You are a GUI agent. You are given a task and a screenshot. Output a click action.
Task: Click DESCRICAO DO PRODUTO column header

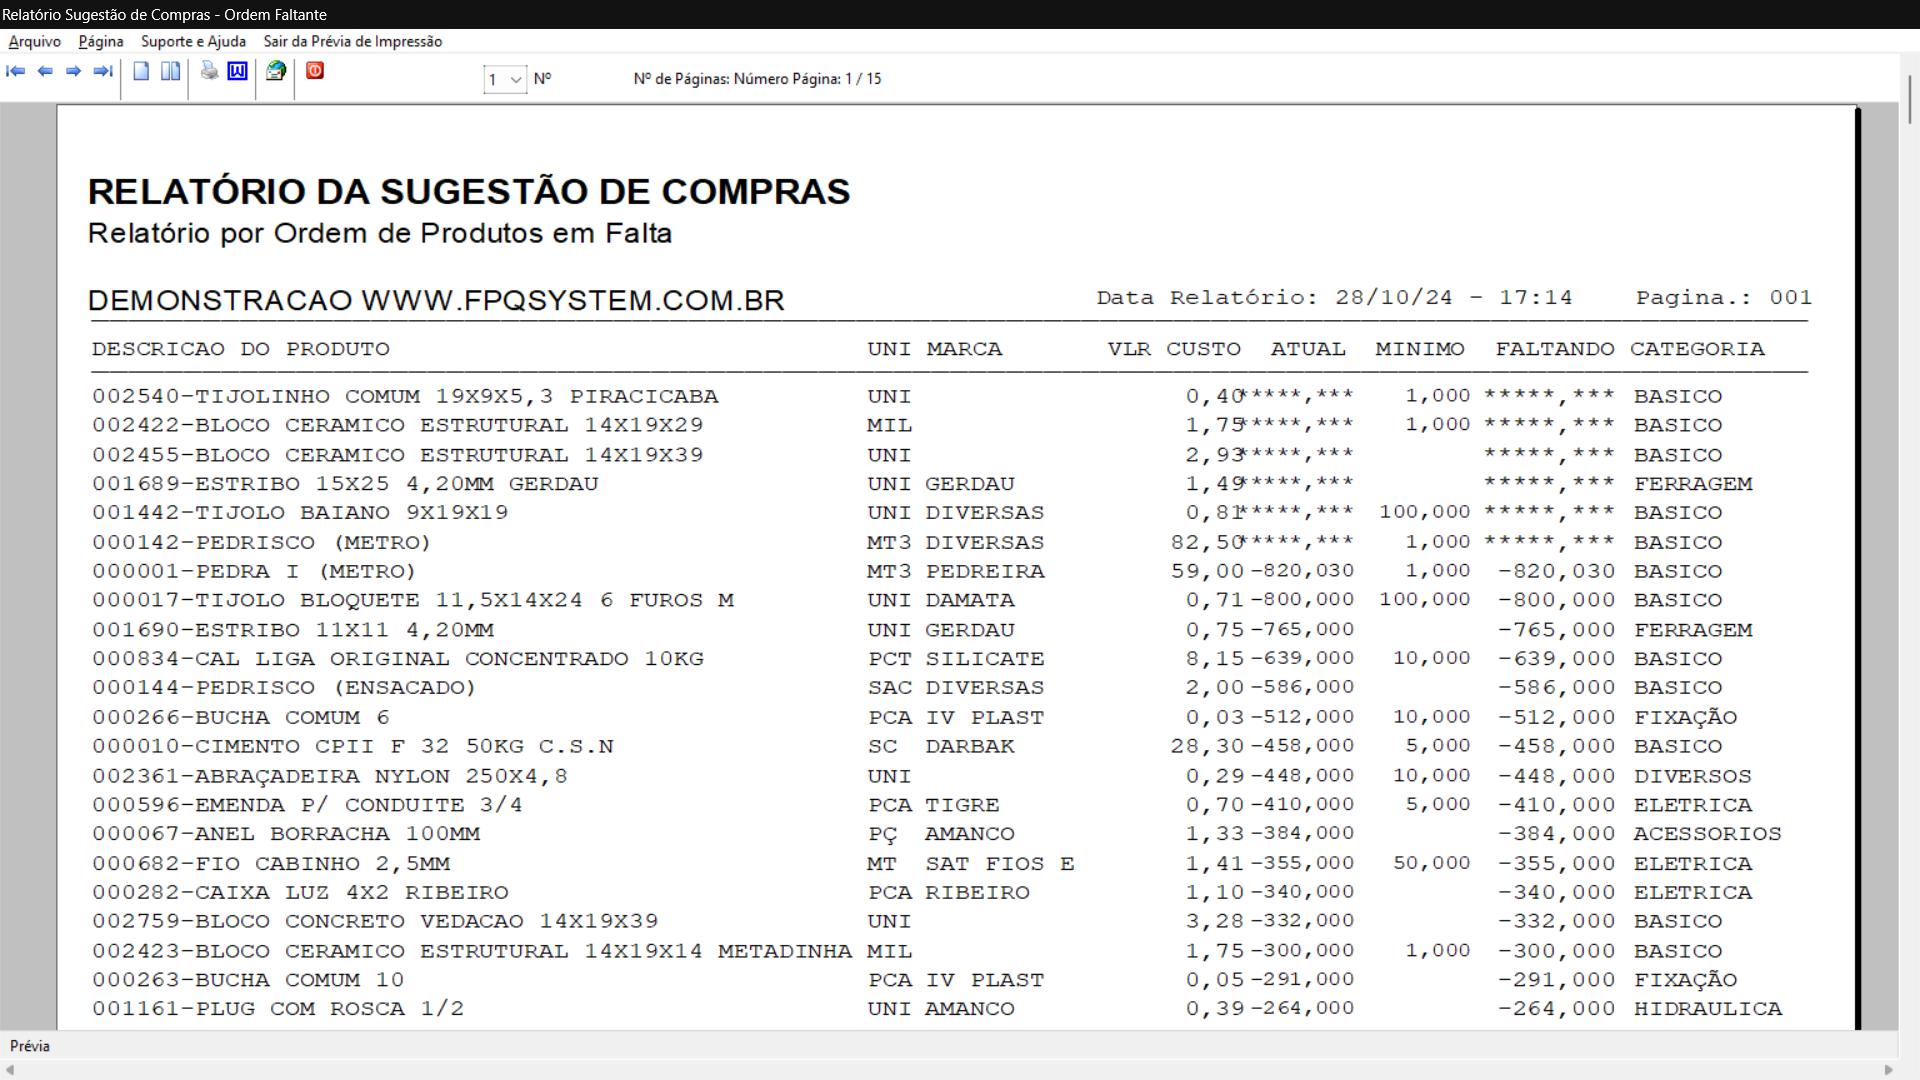tap(241, 349)
